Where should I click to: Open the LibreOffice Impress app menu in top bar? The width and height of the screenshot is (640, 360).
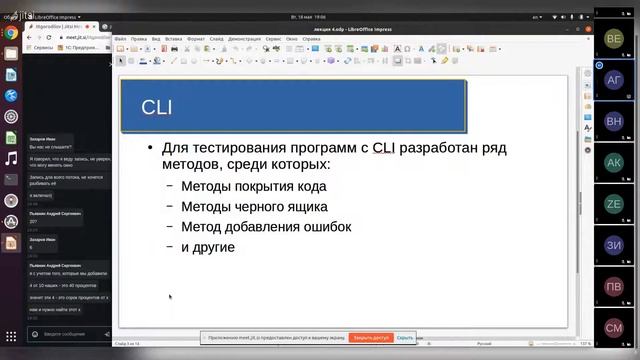pos(58,17)
